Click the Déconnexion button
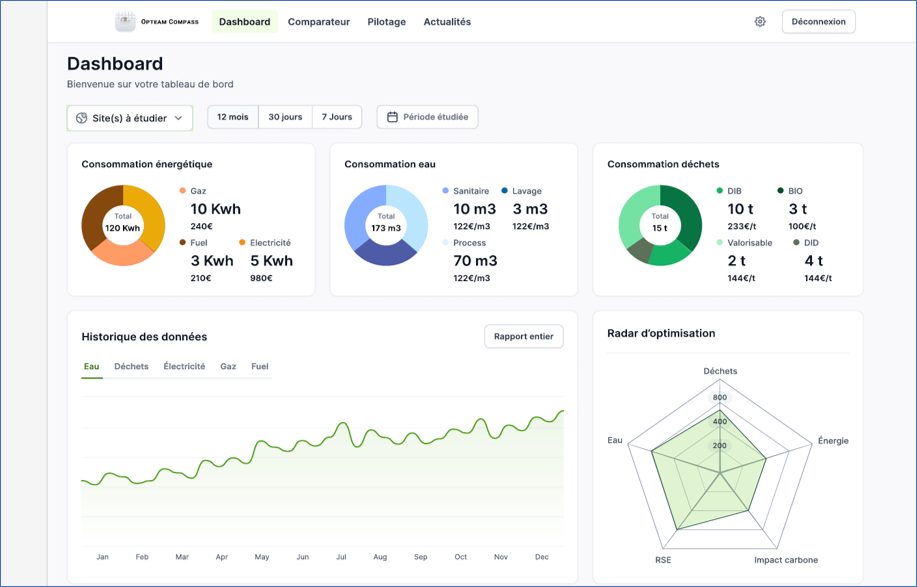Image resolution: width=917 pixels, height=587 pixels. (818, 22)
